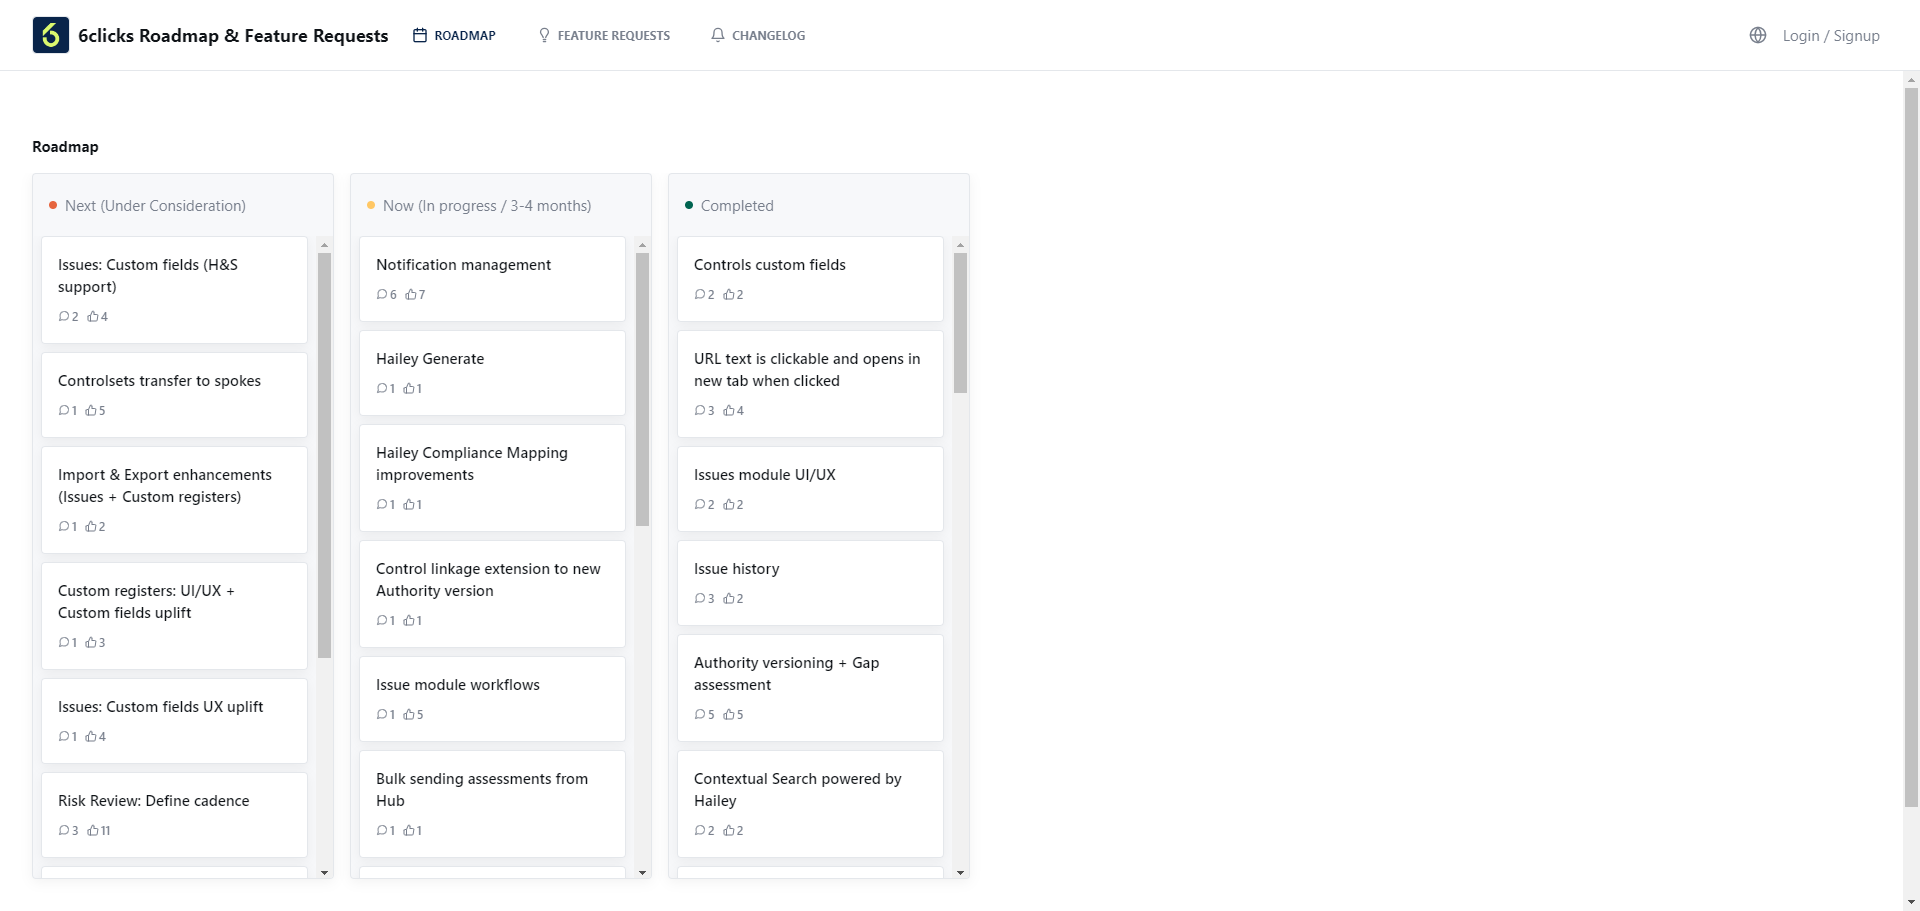Screen dimensions: 1920x911
Task: Open the Contextual Search powered by Hailey card
Action: [x=810, y=803]
